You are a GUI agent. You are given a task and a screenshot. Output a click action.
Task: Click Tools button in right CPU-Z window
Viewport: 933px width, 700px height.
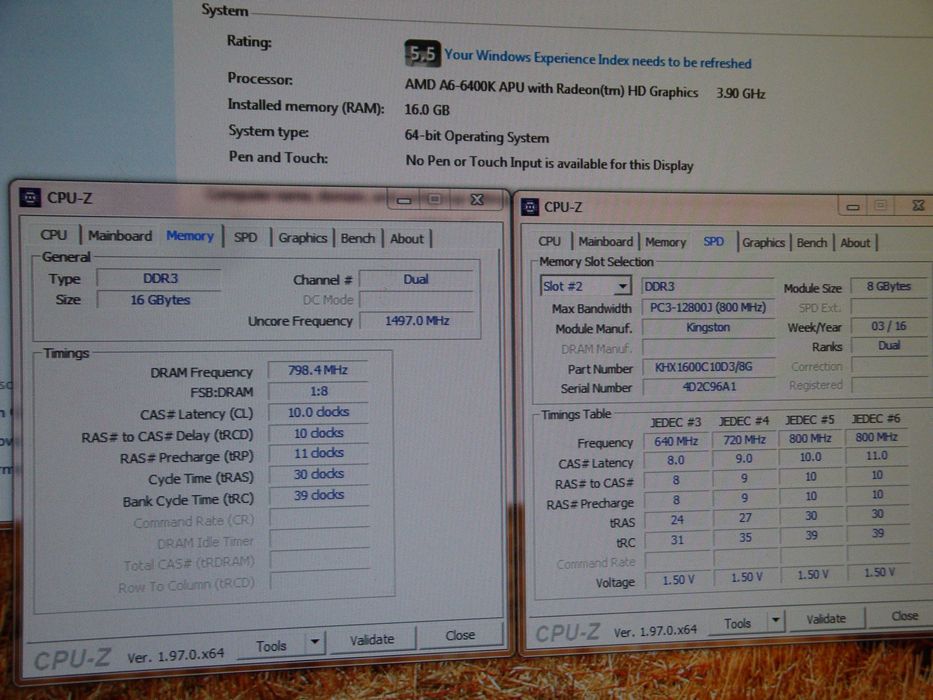coord(738,623)
